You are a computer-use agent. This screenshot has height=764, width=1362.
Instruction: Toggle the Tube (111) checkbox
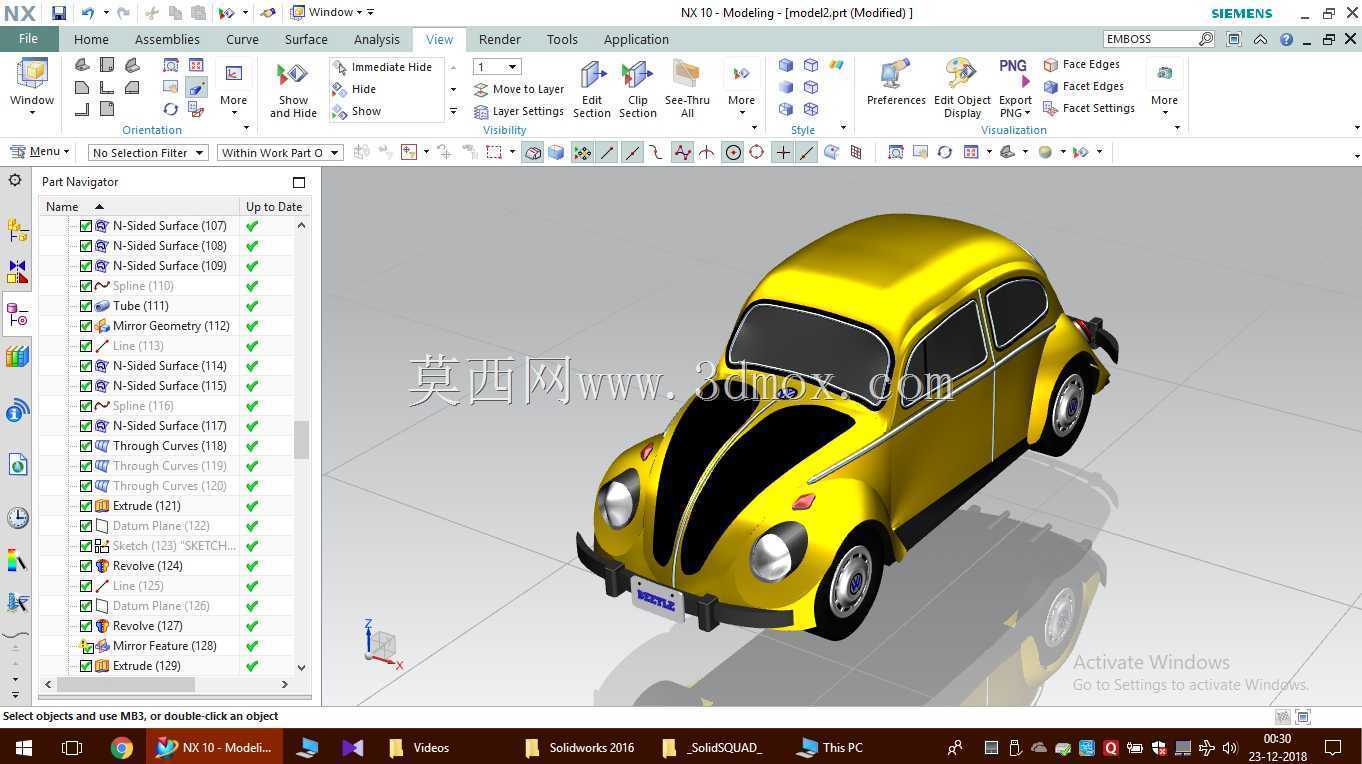tap(86, 306)
